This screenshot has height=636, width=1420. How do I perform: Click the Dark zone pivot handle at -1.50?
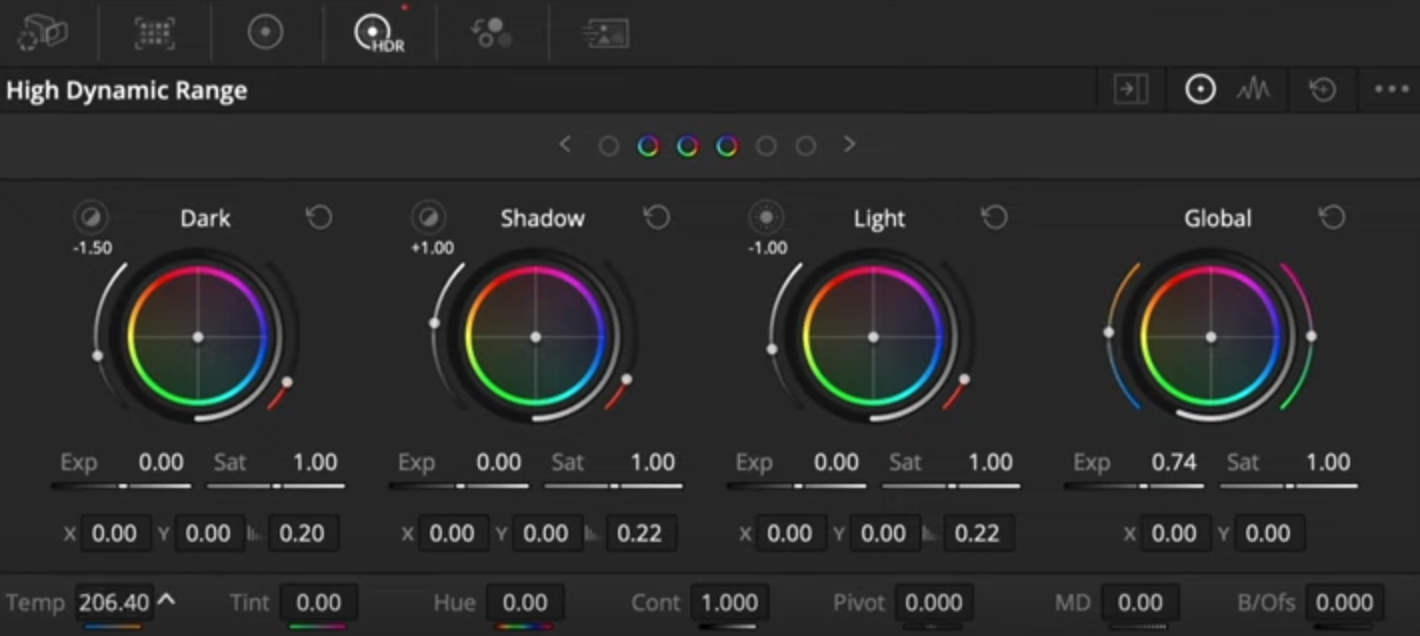point(97,355)
